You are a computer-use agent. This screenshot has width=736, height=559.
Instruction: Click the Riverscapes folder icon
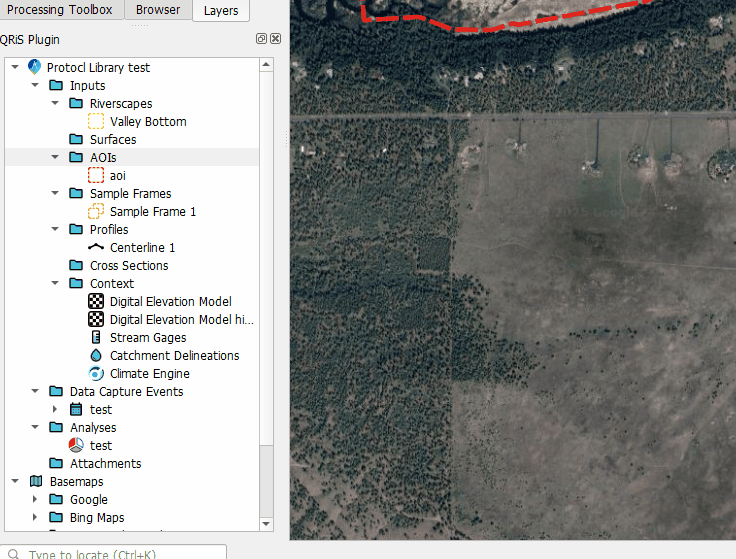(76, 103)
